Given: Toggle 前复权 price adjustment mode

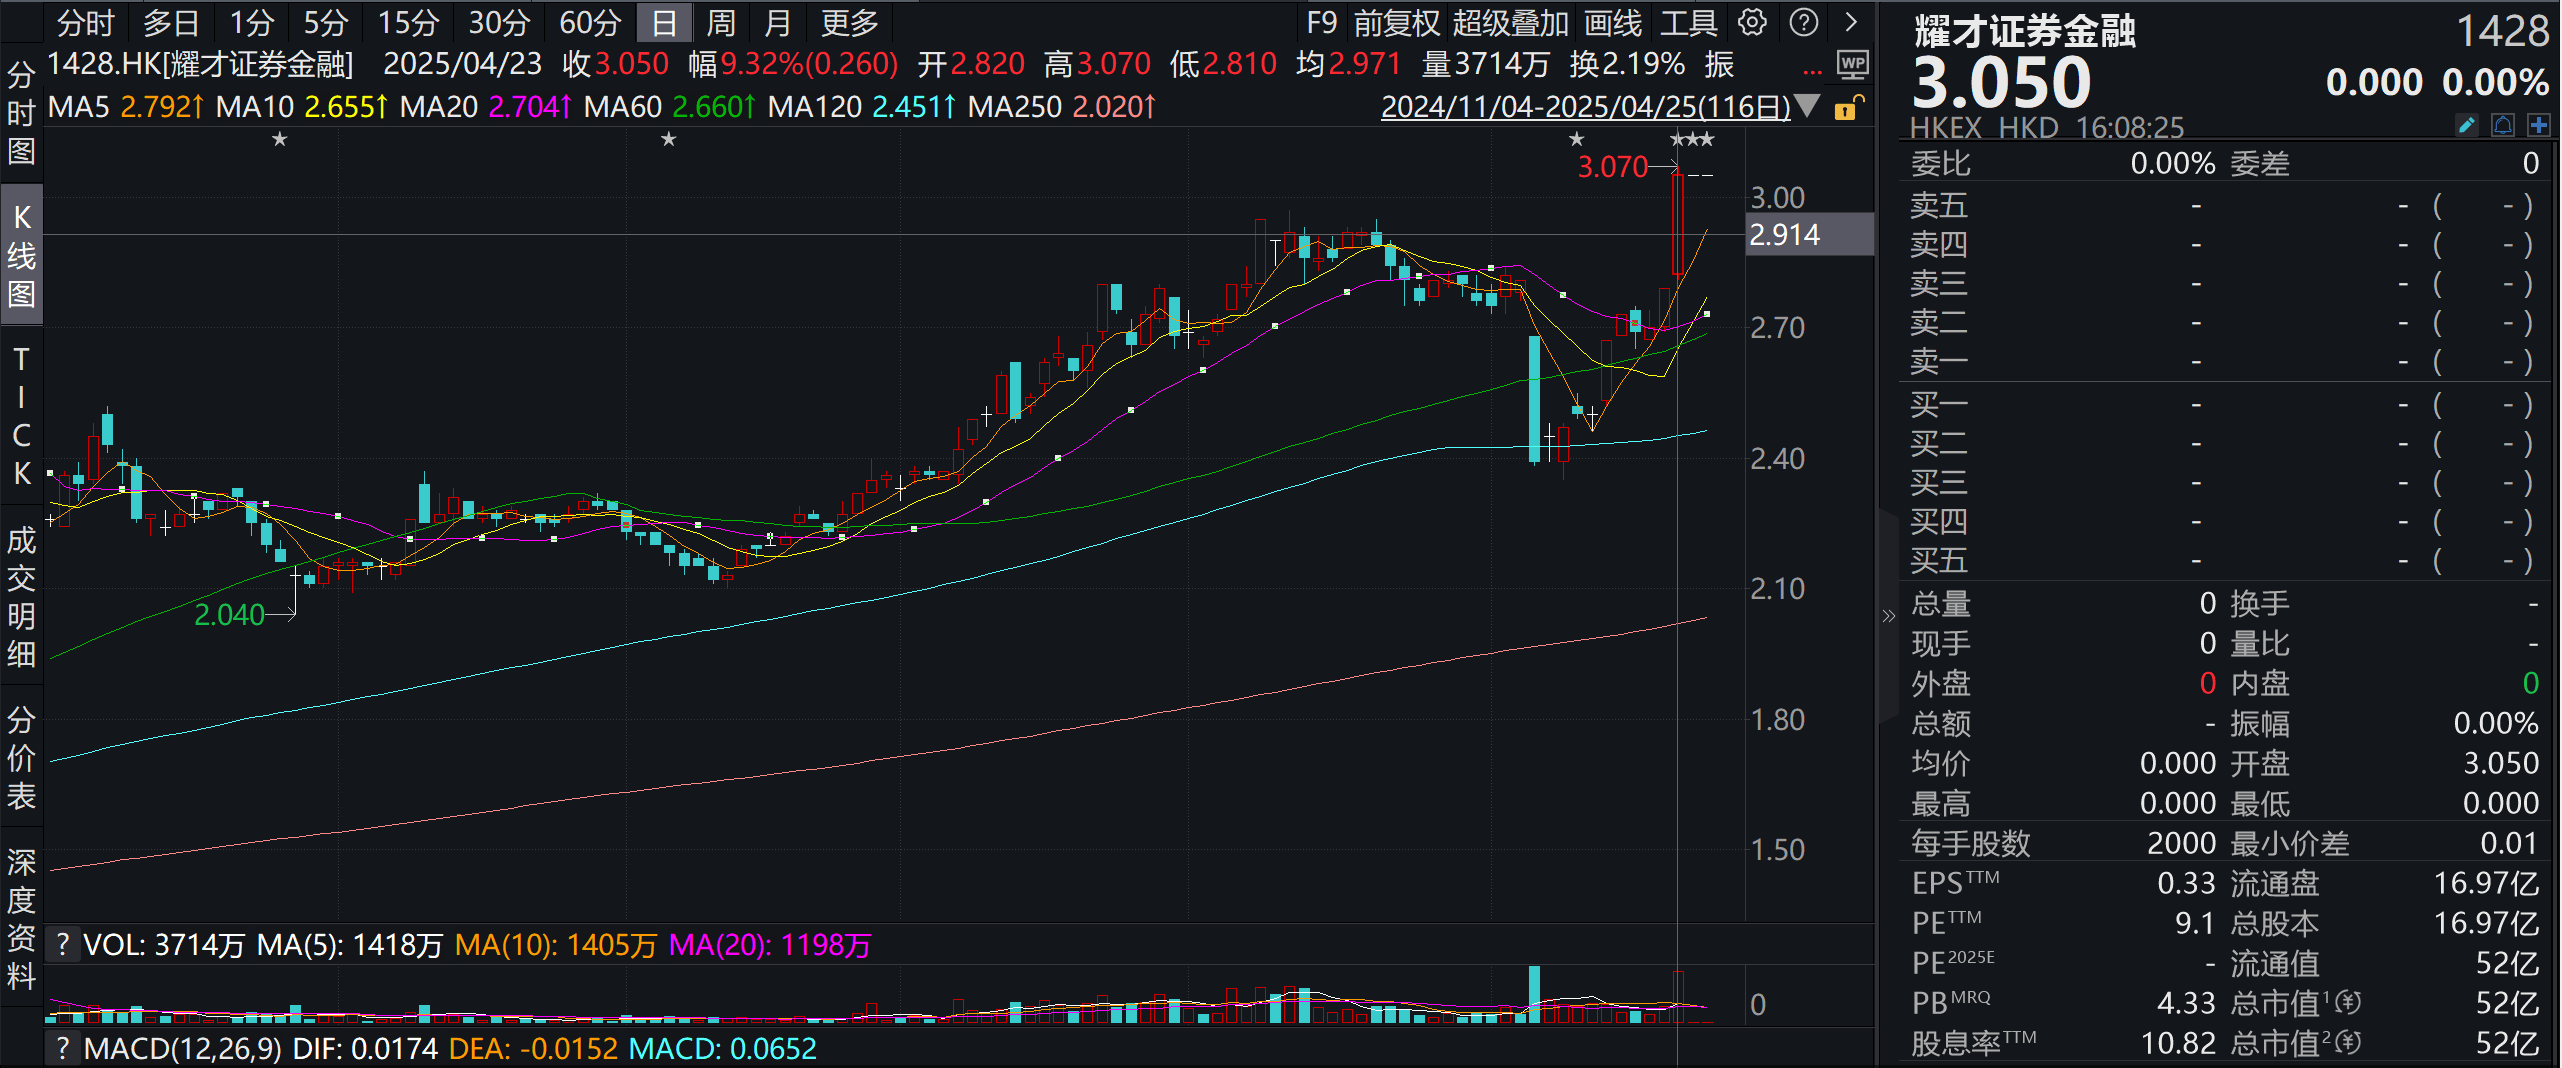Looking at the screenshot, I should point(1396,22).
